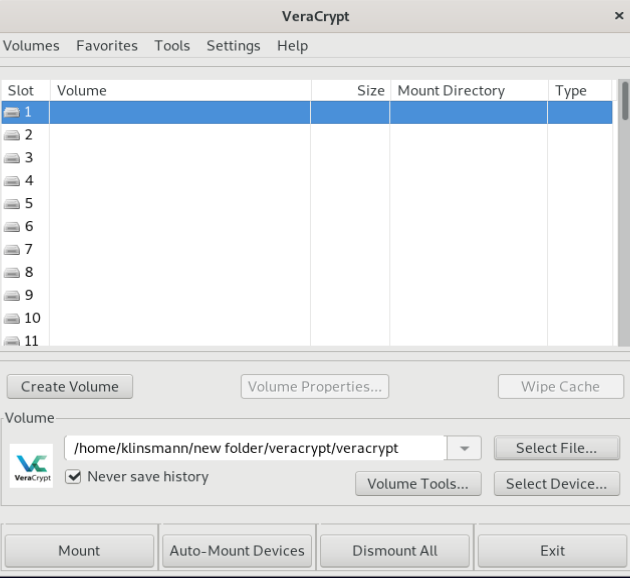Click the Select File button
This screenshot has width=630, height=578.
(556, 448)
